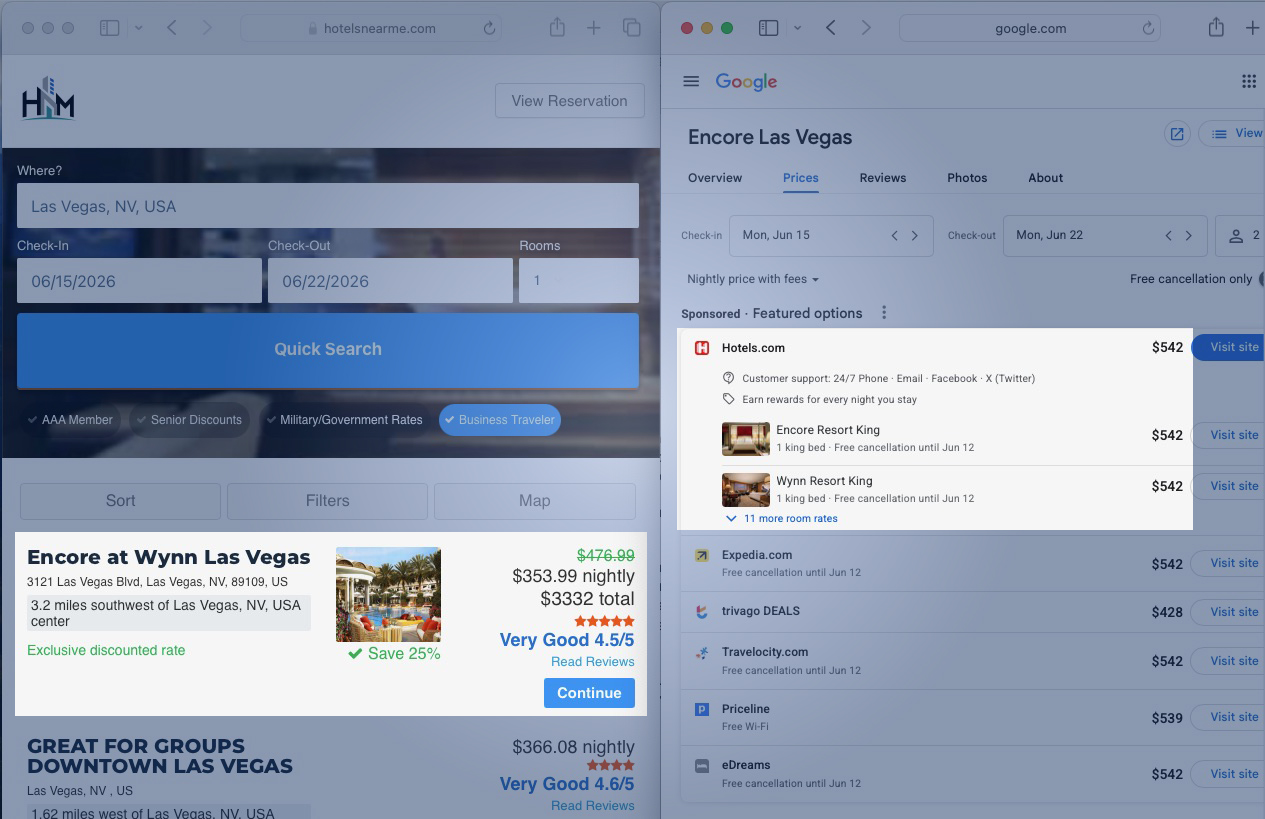Viewport: 1265px width, 819px height.
Task: Click the eDreams logo icon
Action: pyautogui.click(x=702, y=765)
